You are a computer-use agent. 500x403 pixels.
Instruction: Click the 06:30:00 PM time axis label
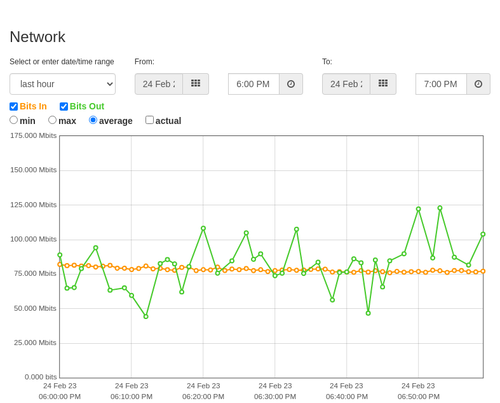point(275,397)
